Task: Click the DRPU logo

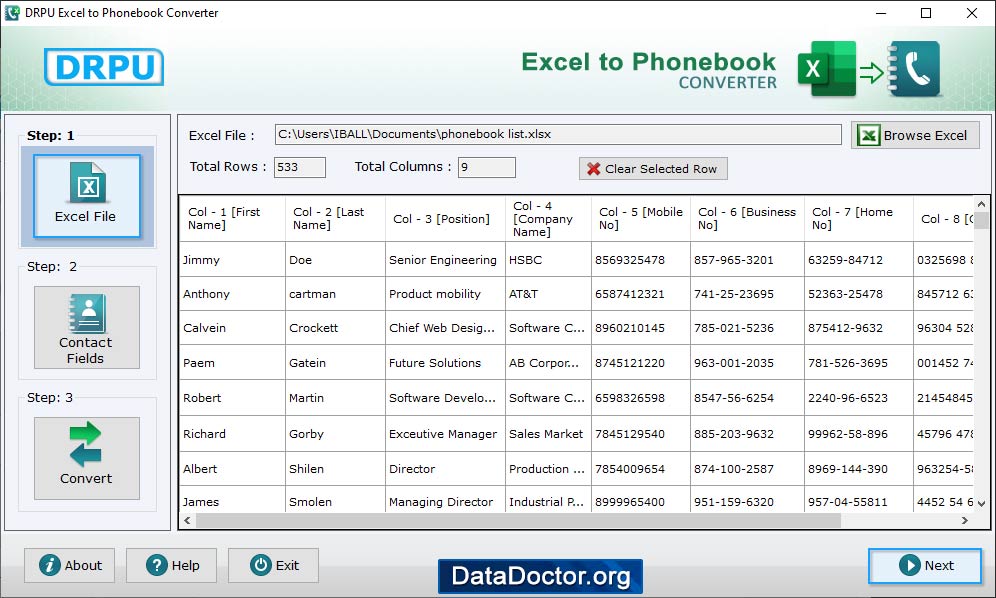Action: 104,67
